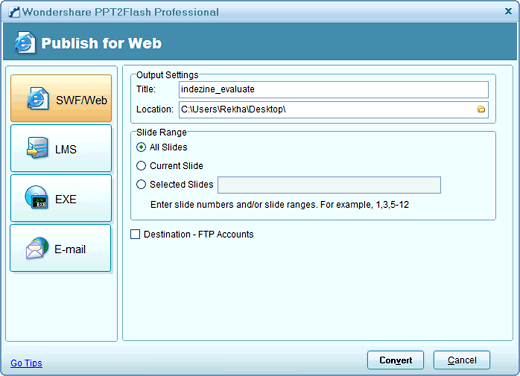
Task: Click the 'Slide Range' group label
Action: coord(161,132)
